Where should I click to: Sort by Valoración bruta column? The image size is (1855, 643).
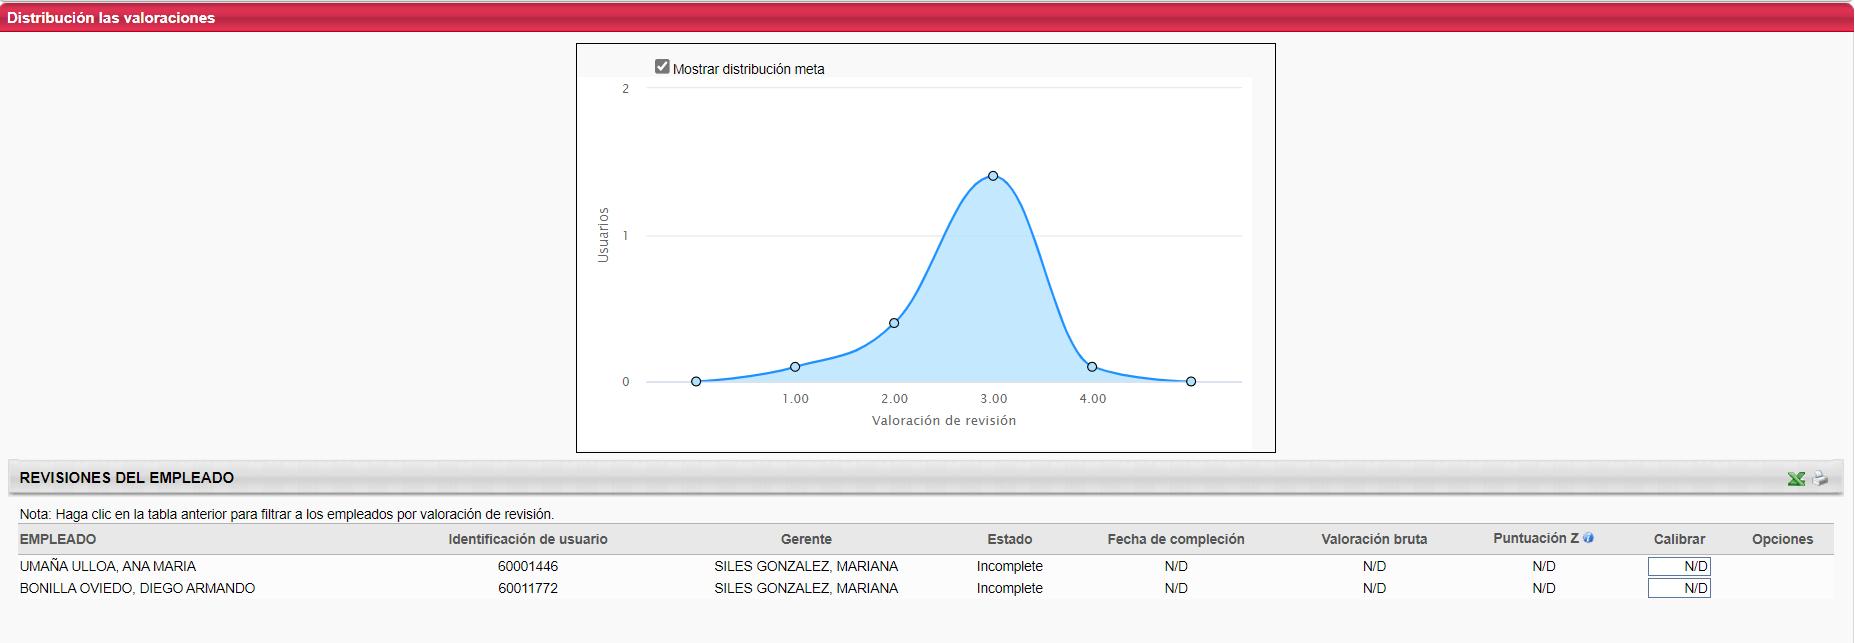[x=1374, y=539]
